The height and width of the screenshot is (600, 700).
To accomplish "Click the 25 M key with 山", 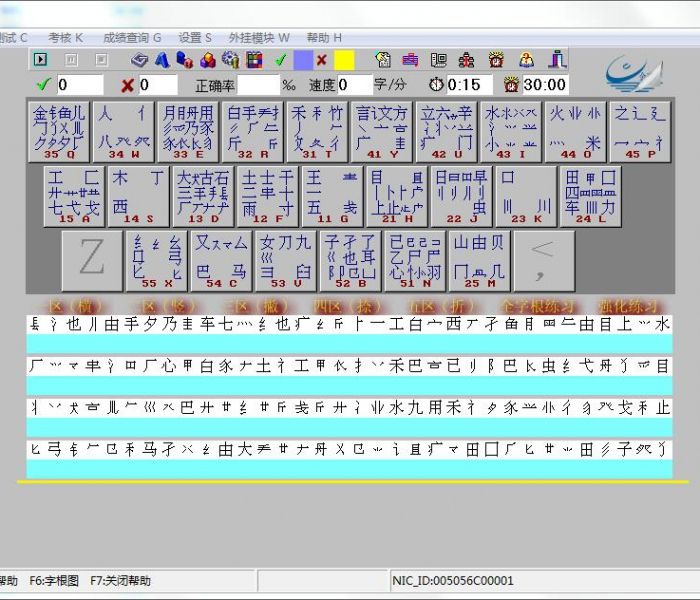I will [479, 261].
